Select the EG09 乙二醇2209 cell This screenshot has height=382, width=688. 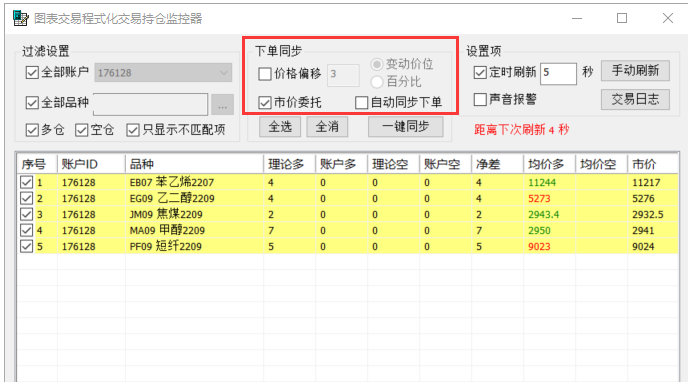(x=194, y=198)
